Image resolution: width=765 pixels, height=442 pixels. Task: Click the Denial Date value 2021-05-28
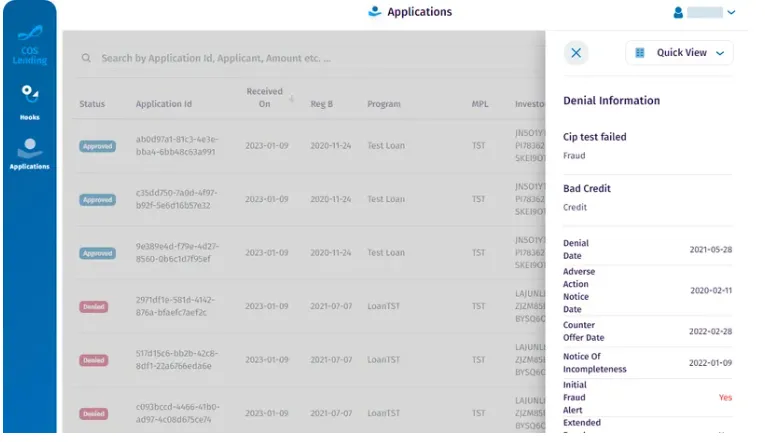point(710,249)
